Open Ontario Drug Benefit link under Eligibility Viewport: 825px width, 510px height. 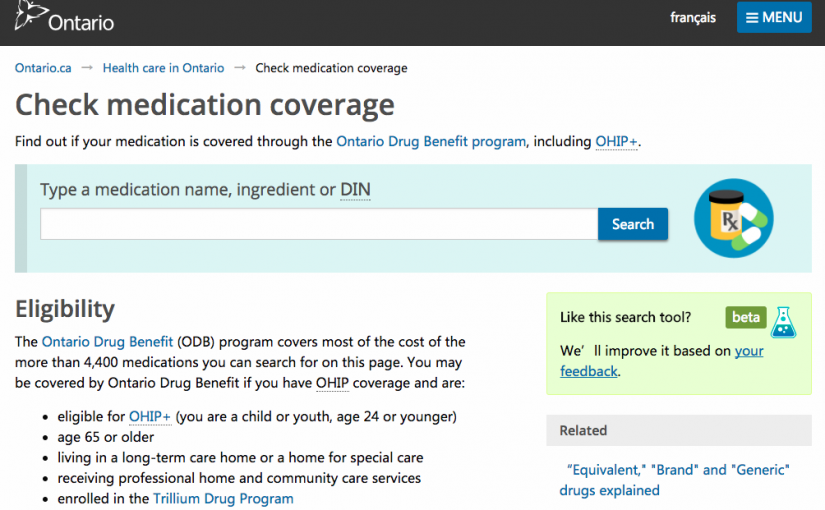pos(107,341)
